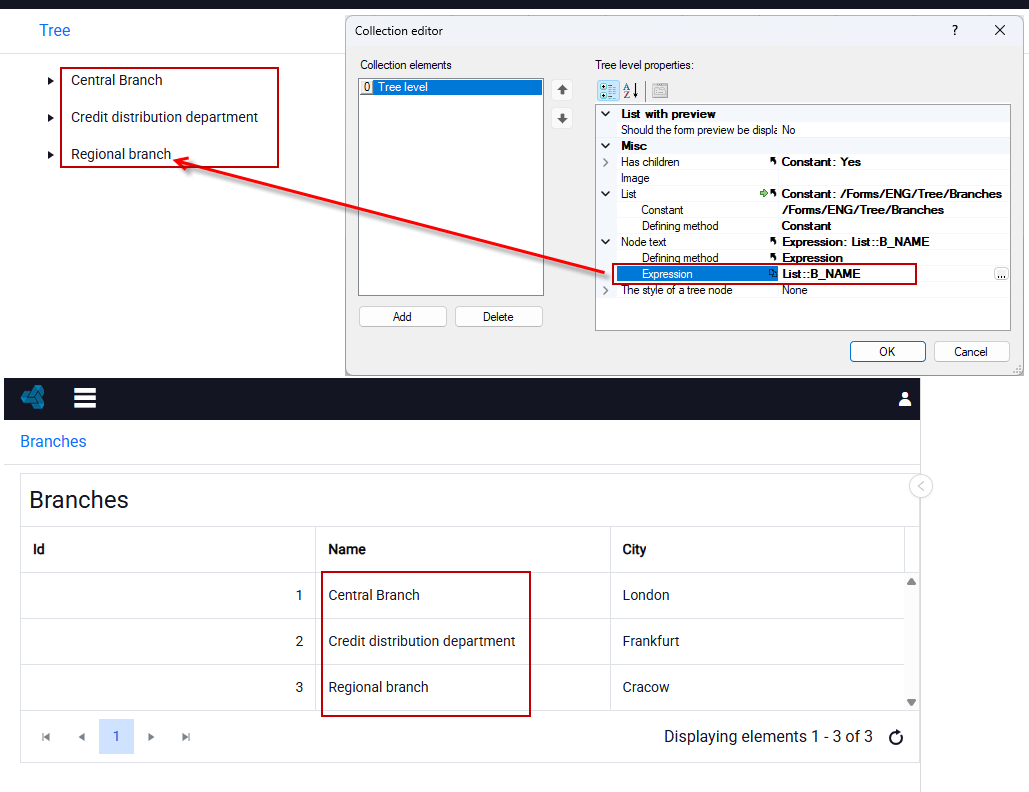This screenshot has height=792, width=1029.
Task: Open help in Collection editor
Action: 955,30
